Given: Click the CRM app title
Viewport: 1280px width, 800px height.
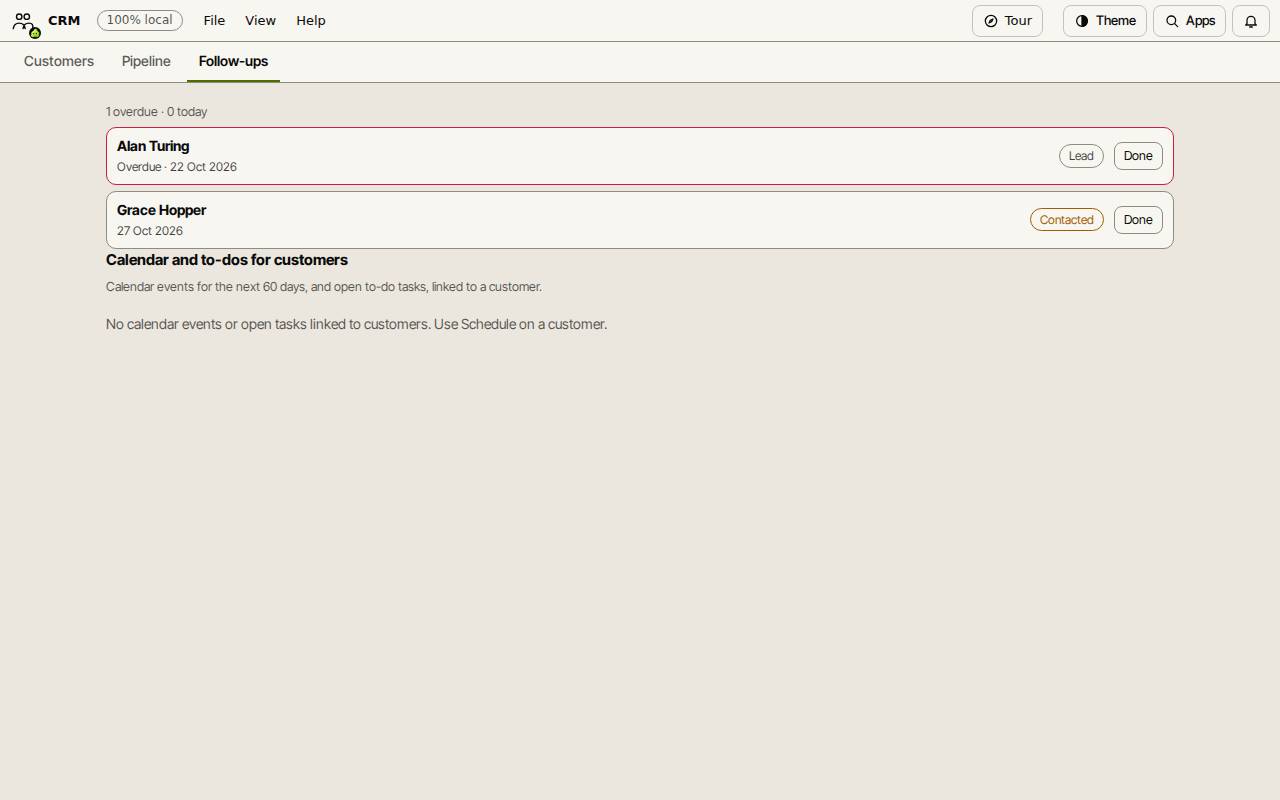Looking at the screenshot, I should click(x=64, y=20).
